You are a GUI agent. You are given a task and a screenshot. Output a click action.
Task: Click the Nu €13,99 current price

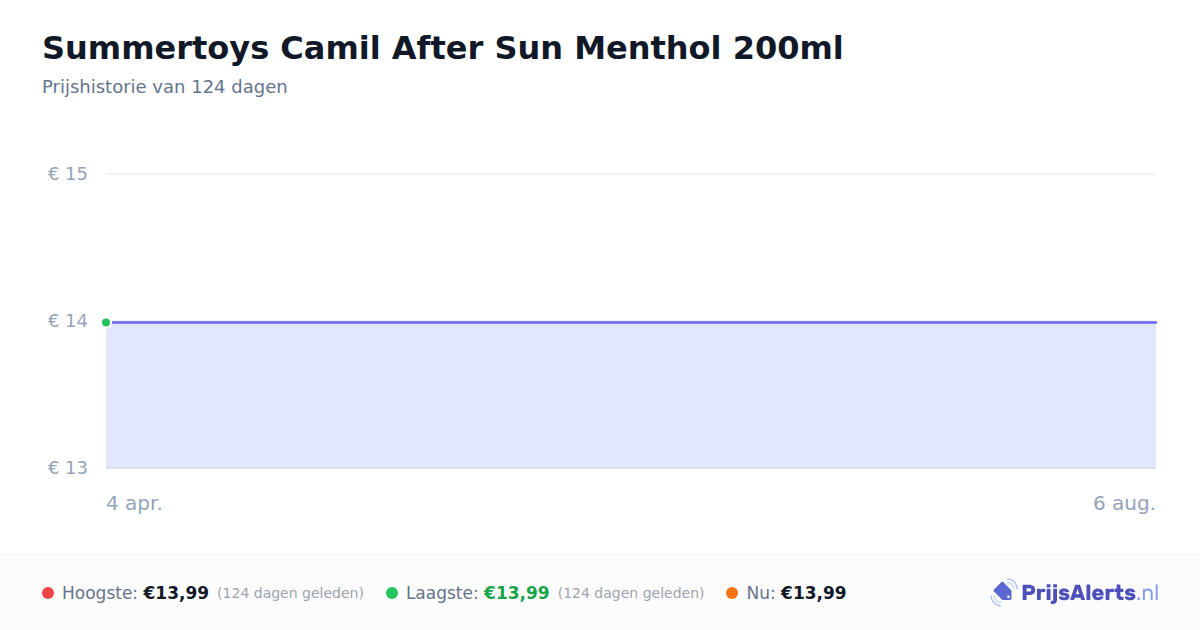[x=813, y=593]
